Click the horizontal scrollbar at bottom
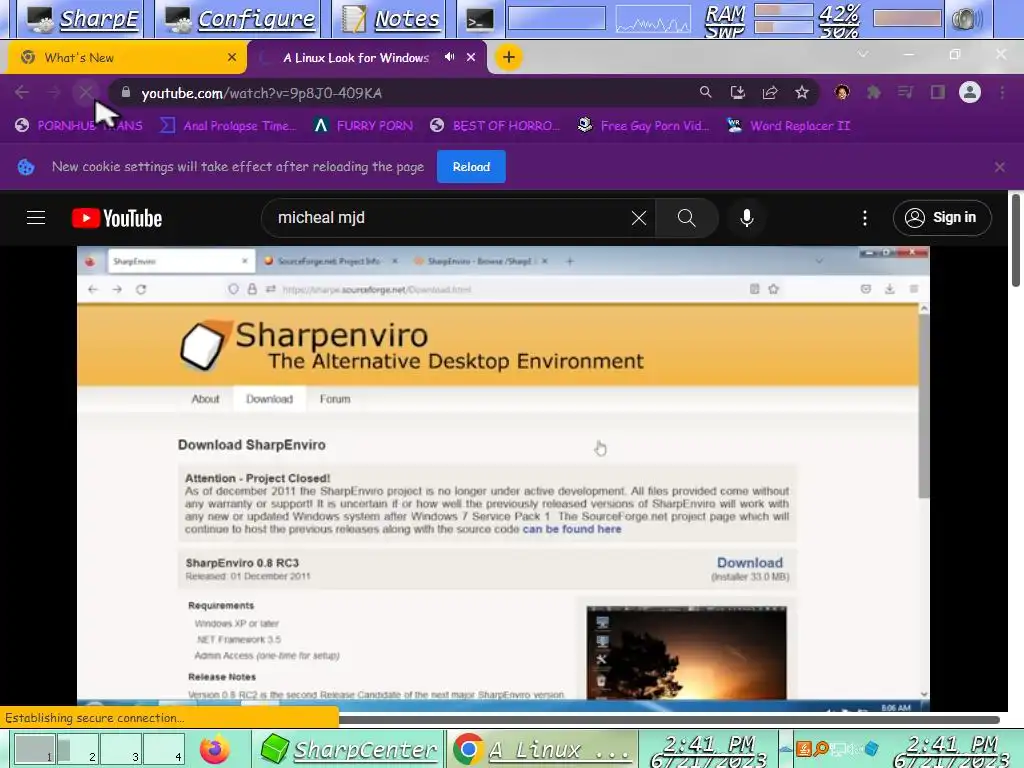The height and width of the screenshot is (768, 1024). pos(669,720)
